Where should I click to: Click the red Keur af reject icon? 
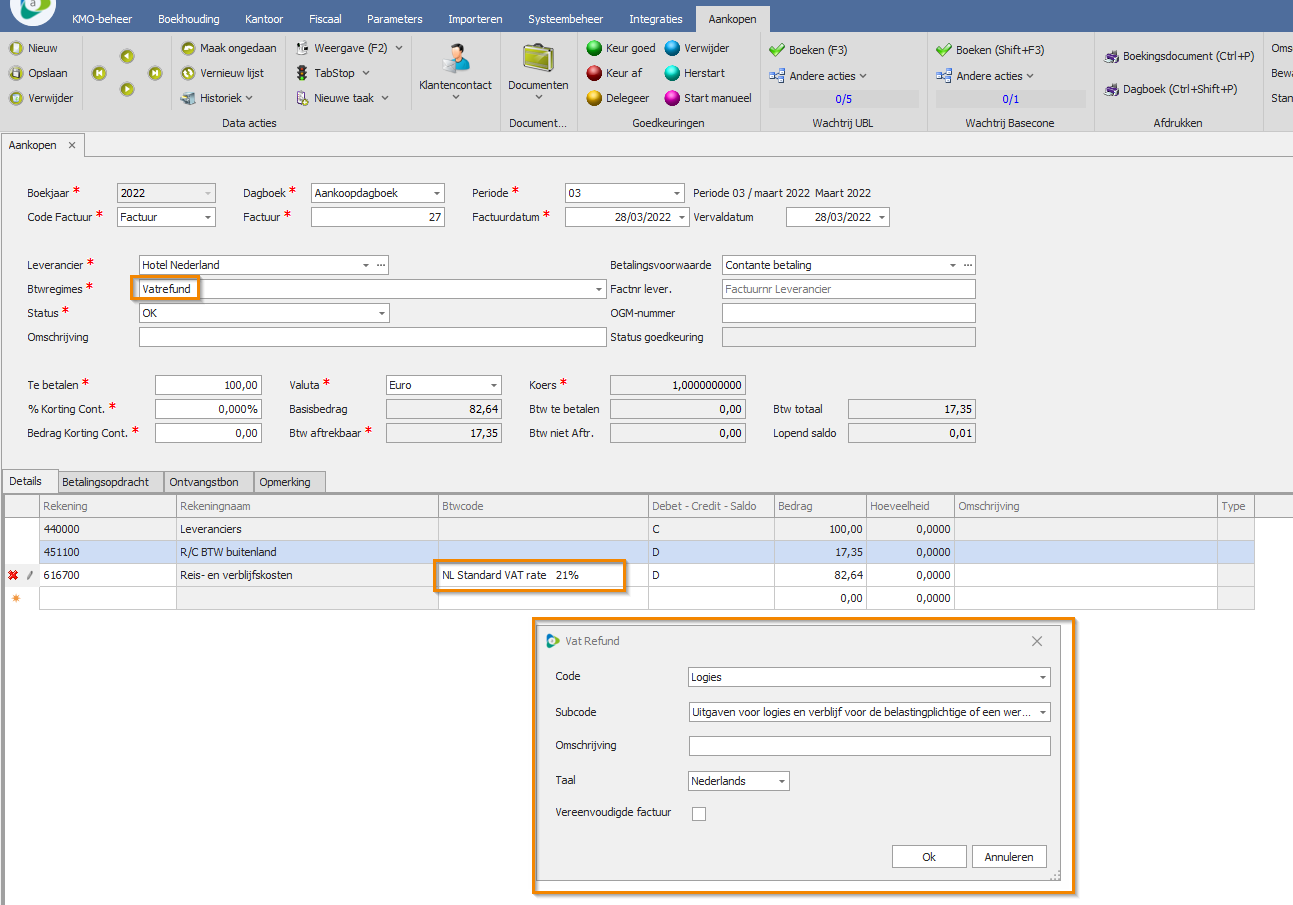click(x=594, y=73)
